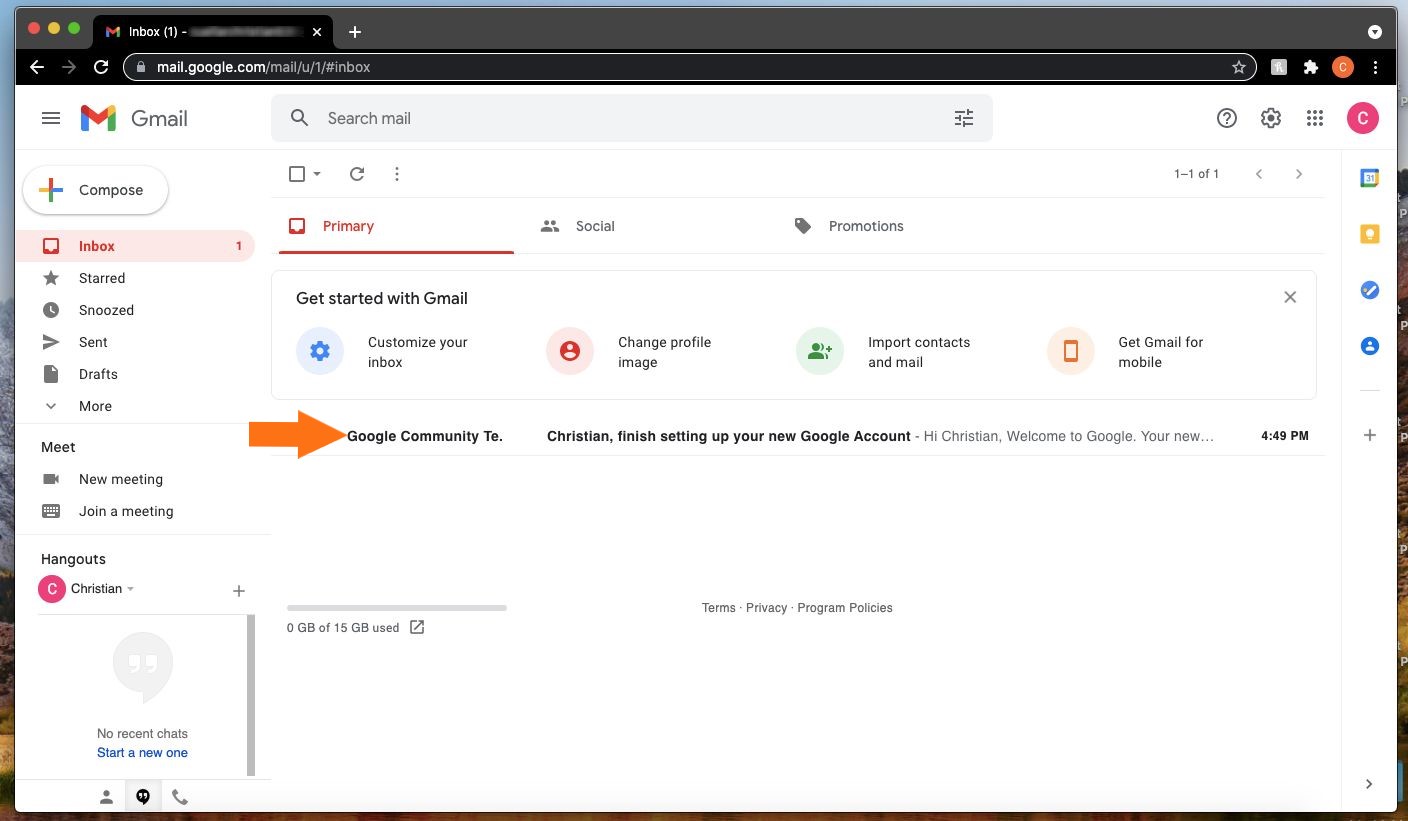Tick the select-all checkbox

[x=297, y=174]
